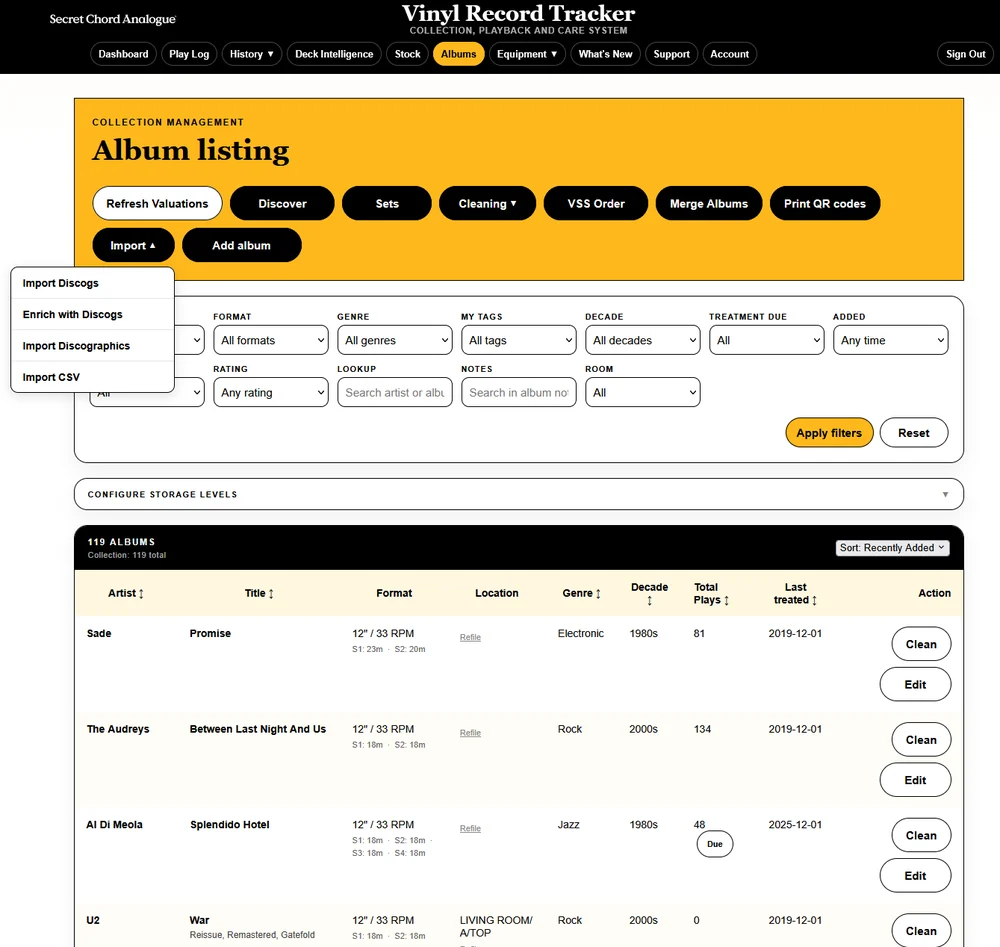
Task: Sort the album table by Artist
Action: (x=126, y=593)
